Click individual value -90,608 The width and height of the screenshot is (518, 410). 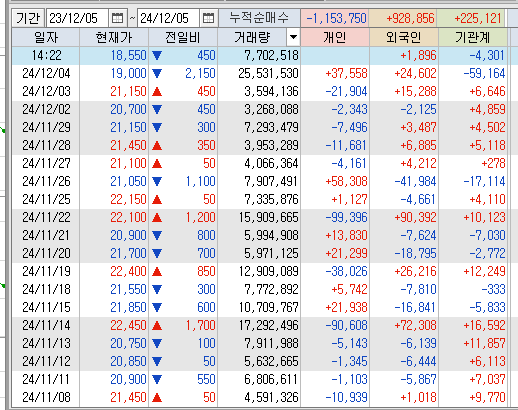pos(346,325)
